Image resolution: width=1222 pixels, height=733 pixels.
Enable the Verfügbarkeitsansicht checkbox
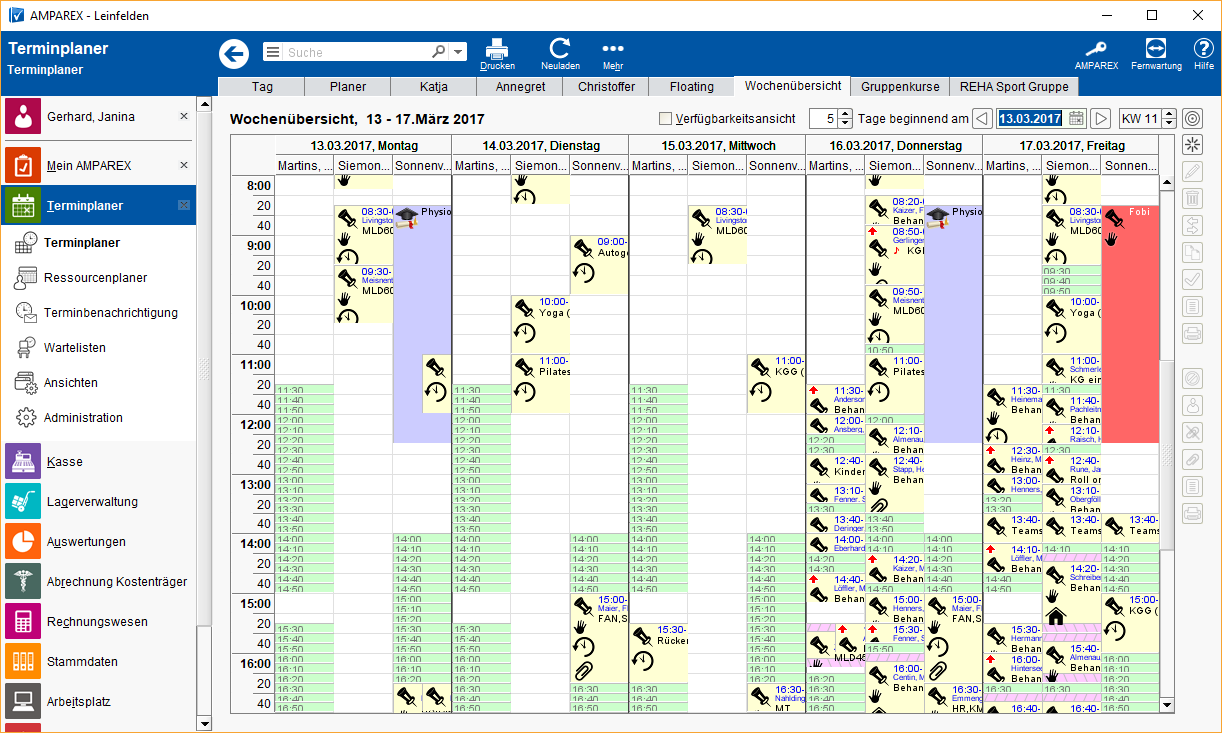[x=666, y=119]
